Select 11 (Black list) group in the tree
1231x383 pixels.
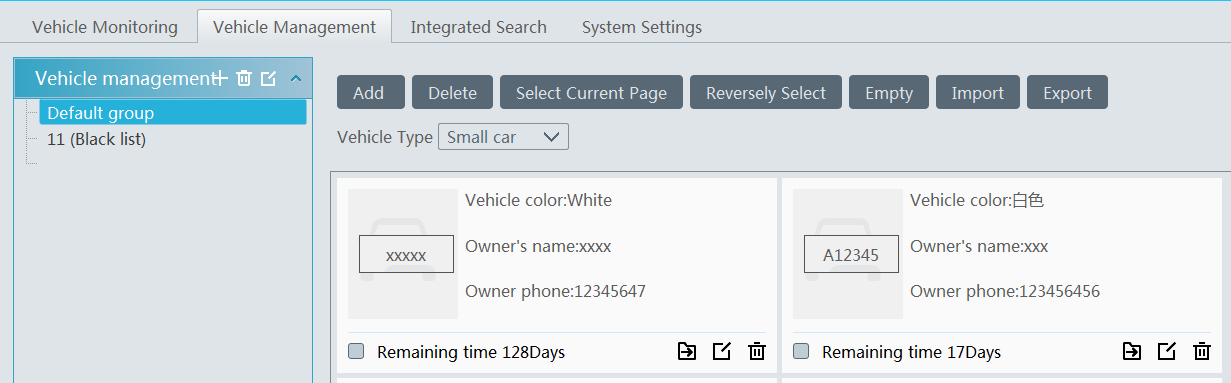point(97,139)
